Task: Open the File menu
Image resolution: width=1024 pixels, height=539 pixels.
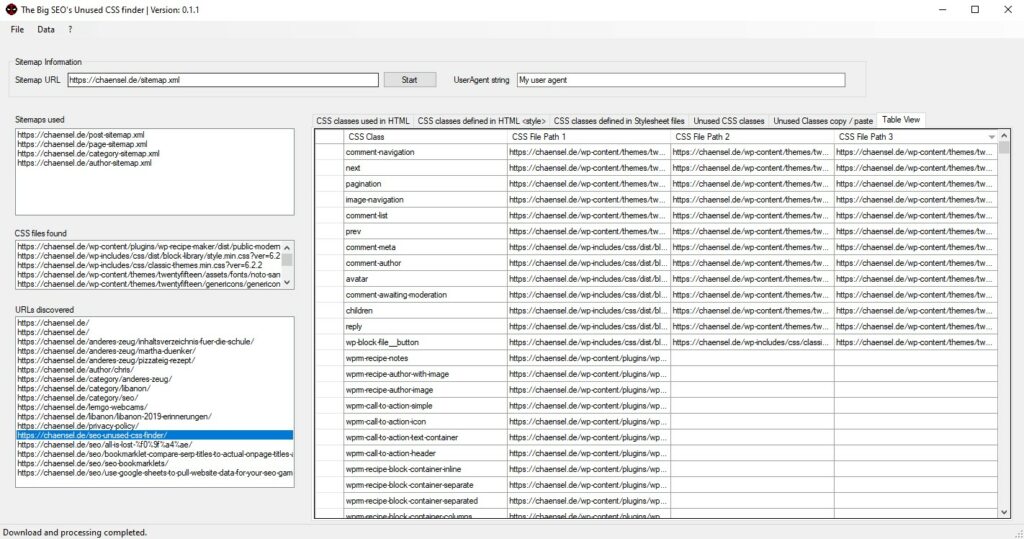Action: [17, 29]
